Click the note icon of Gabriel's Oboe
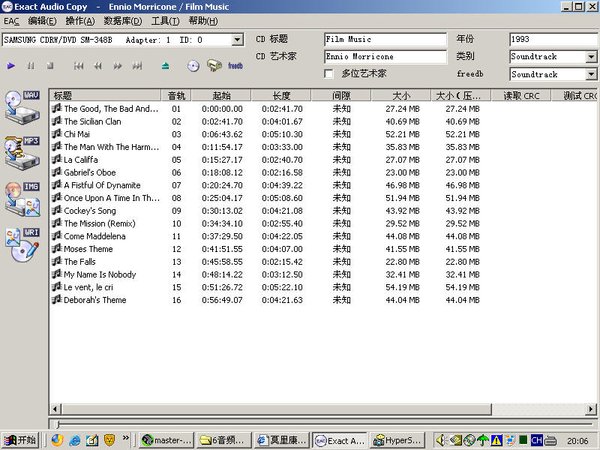600x450 pixels. tap(57, 172)
